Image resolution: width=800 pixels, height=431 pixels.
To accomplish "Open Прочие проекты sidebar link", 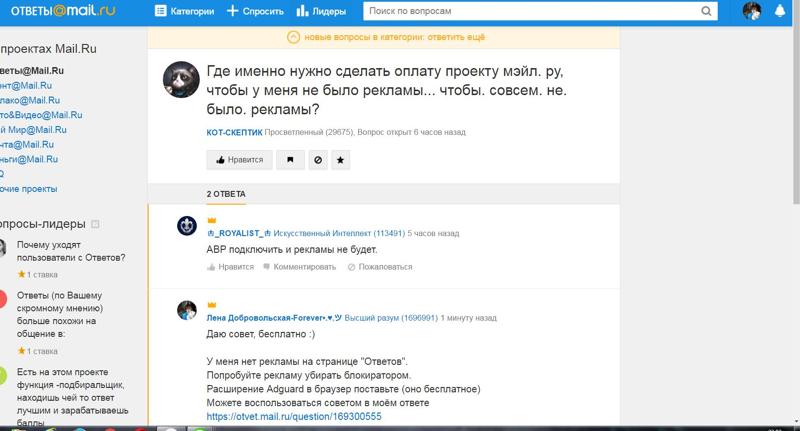I will [x=29, y=189].
